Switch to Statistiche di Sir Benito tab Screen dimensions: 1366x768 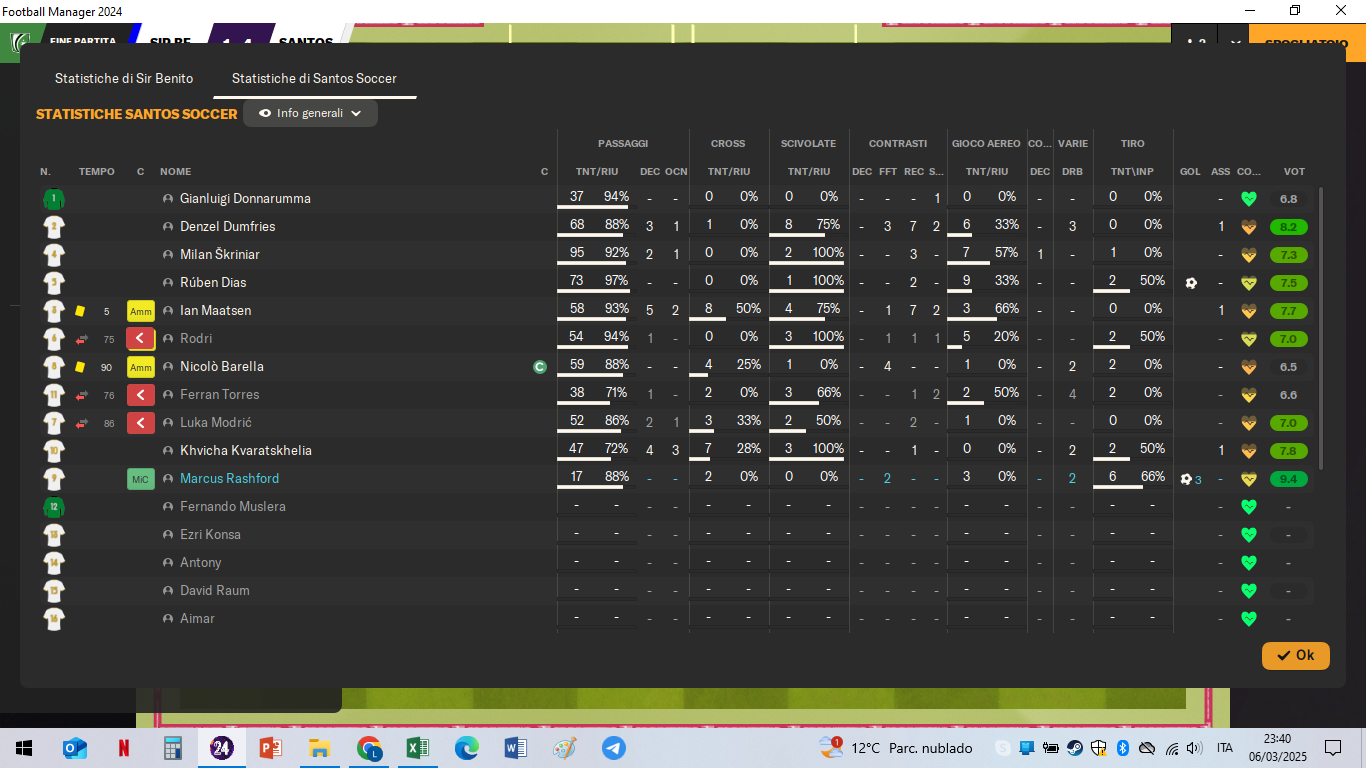124,78
